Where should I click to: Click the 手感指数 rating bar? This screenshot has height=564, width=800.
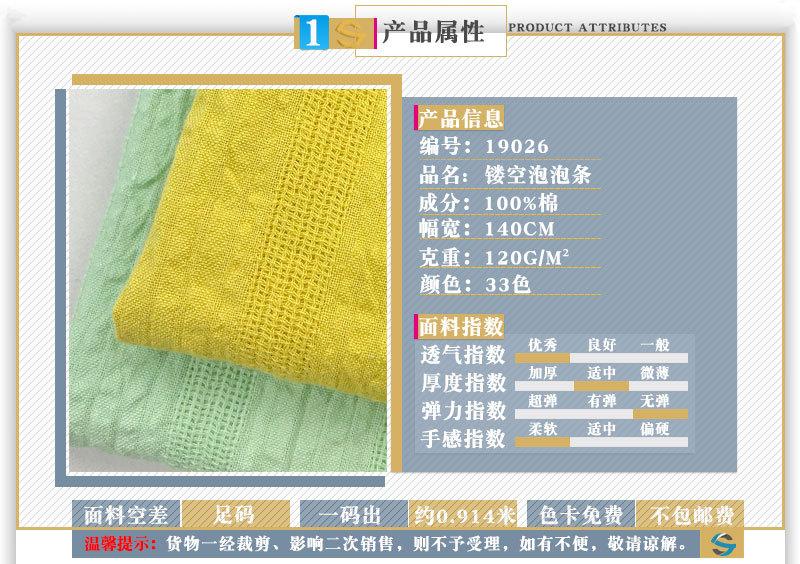tap(601, 441)
